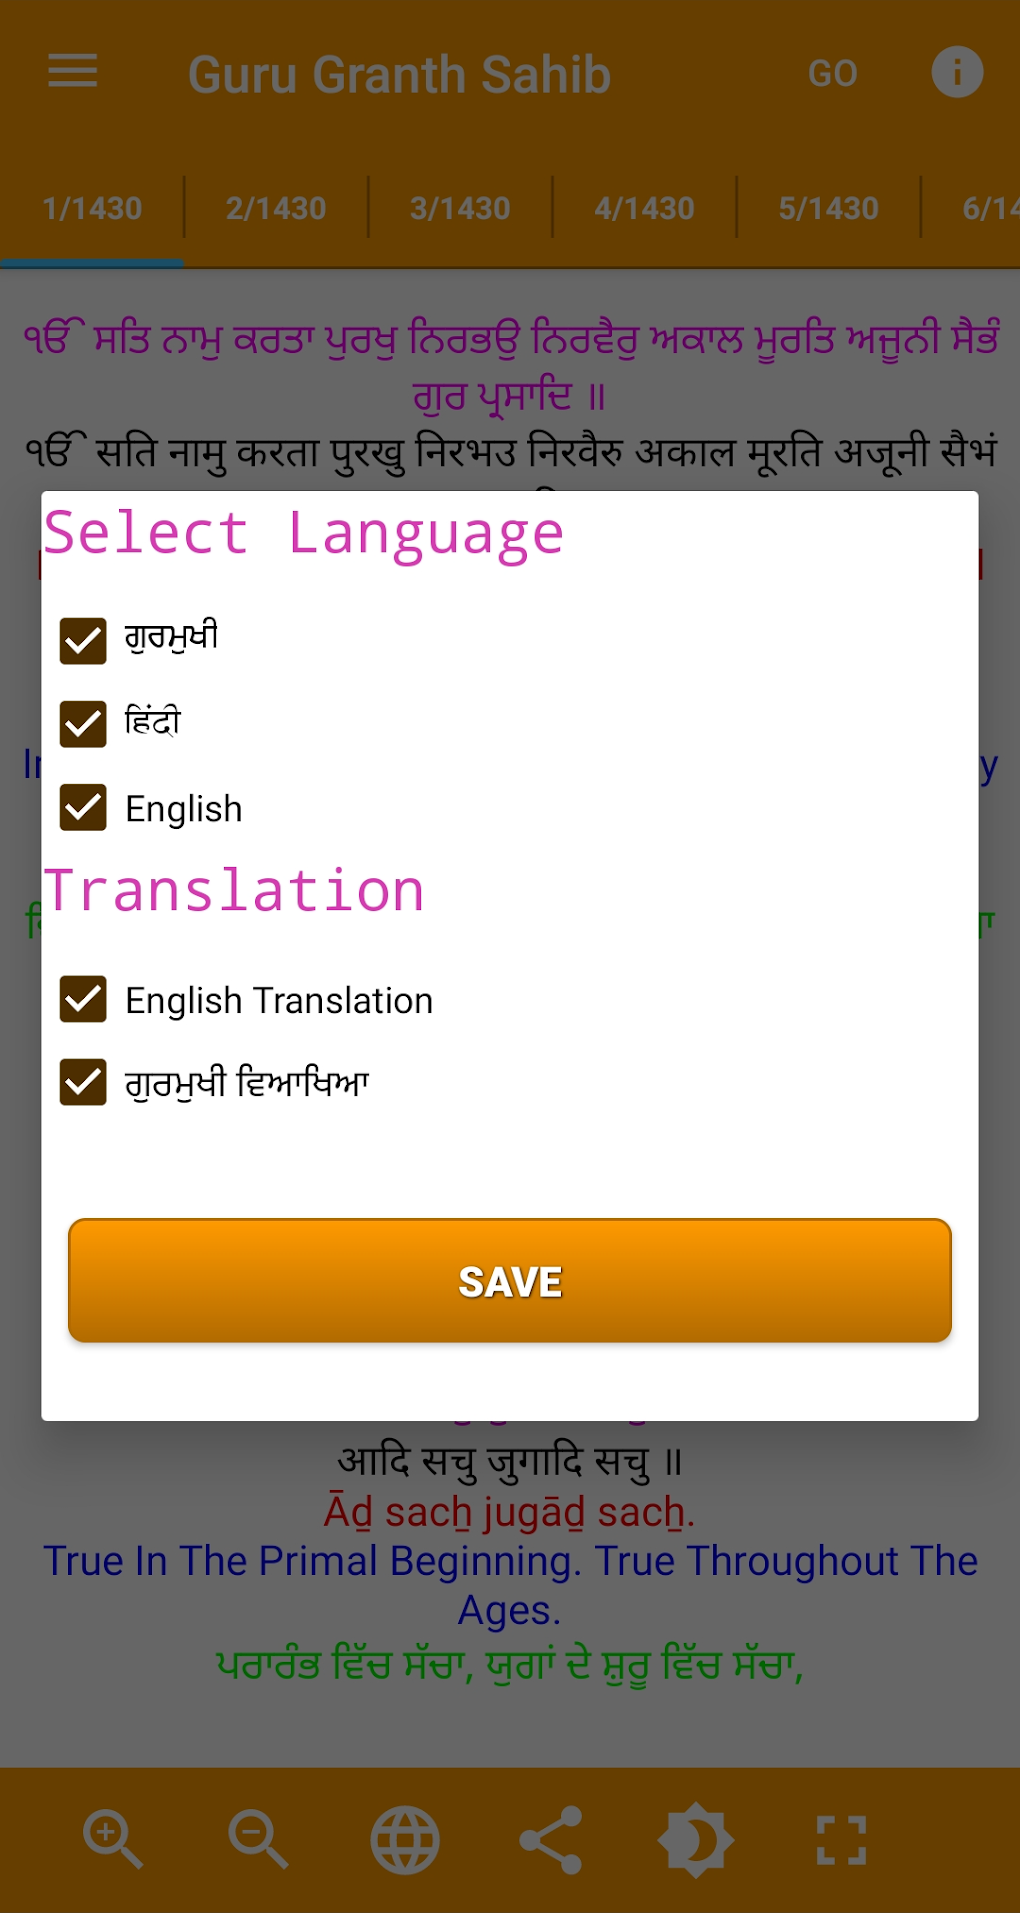Open the navigation hamburger menu
Viewport: 1020px width, 1913px height.
71,73
